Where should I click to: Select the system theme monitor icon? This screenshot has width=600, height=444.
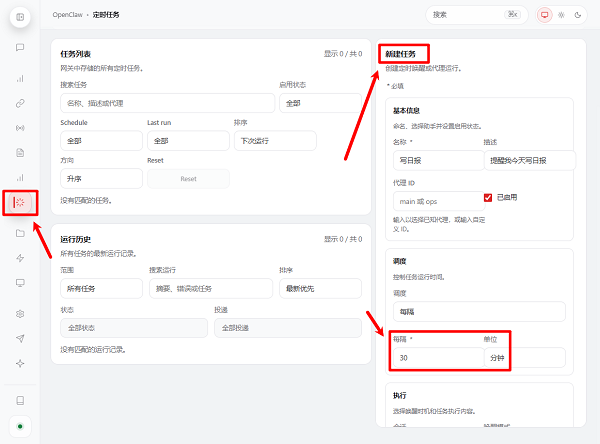click(x=545, y=15)
